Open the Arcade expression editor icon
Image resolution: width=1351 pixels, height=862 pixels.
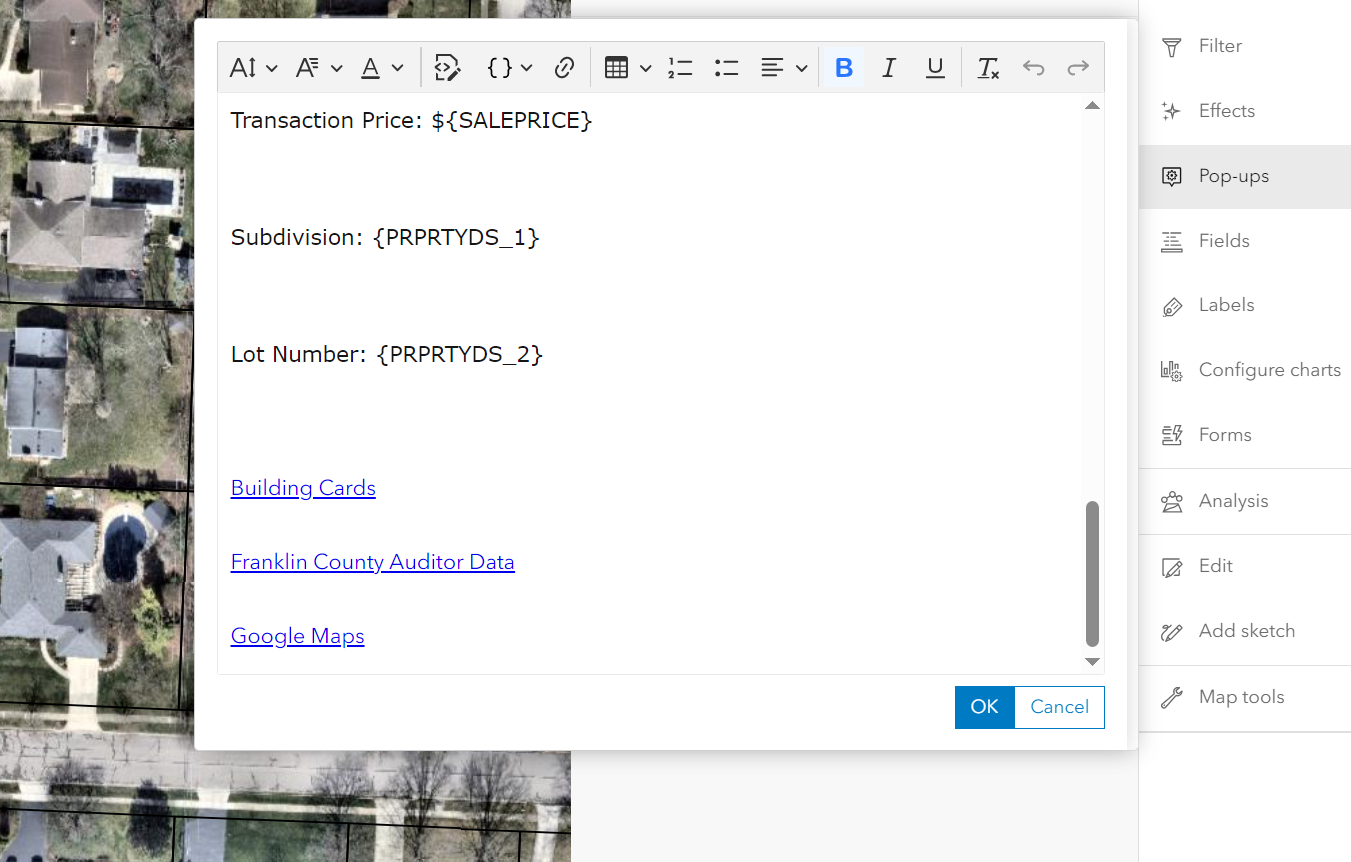pos(447,67)
